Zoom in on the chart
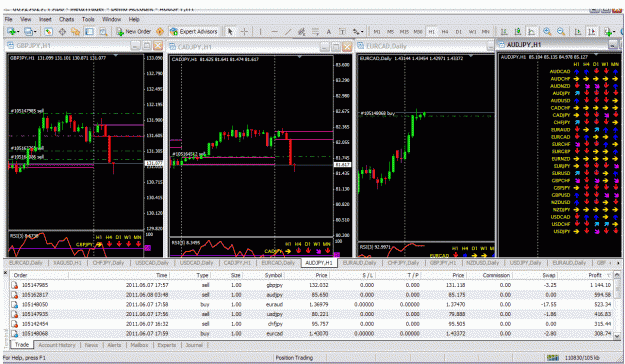Image resolution: width=625 pixels, height=364 pixels. pyautogui.click(x=547, y=31)
